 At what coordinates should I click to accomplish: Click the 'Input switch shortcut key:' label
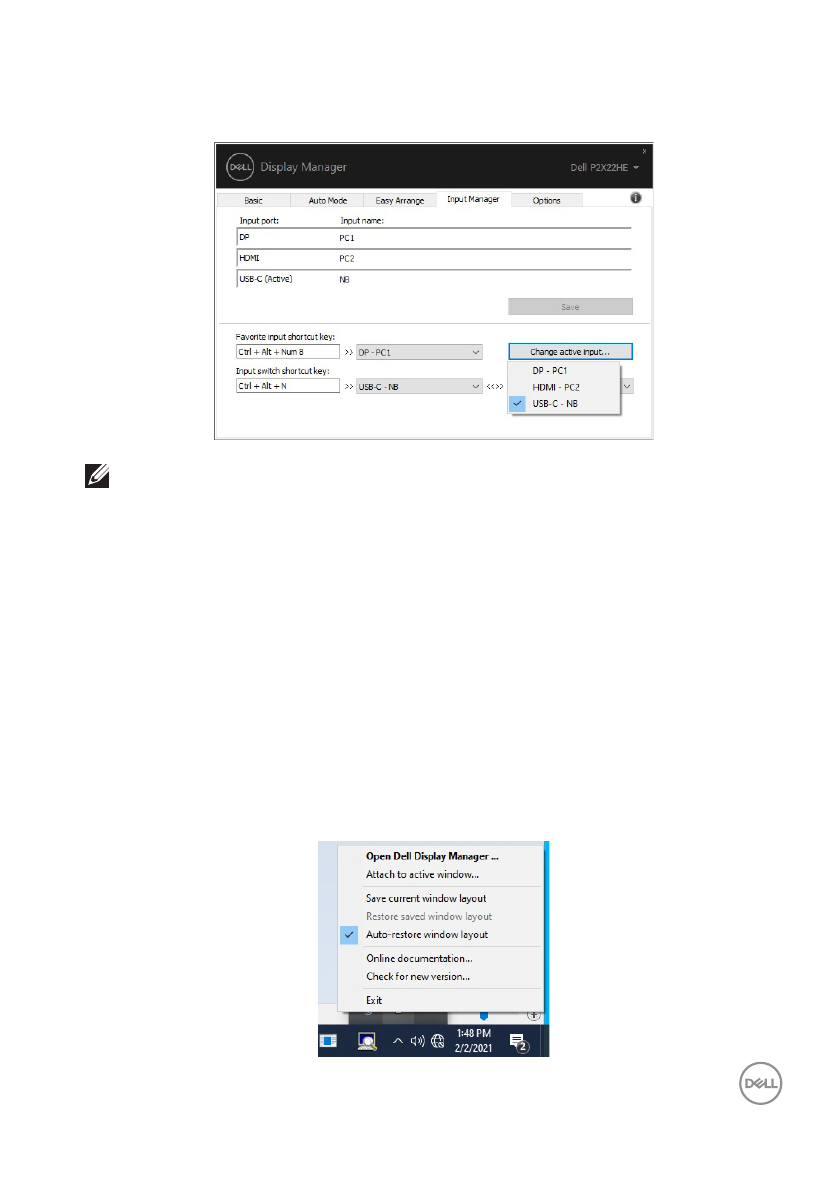point(282,371)
